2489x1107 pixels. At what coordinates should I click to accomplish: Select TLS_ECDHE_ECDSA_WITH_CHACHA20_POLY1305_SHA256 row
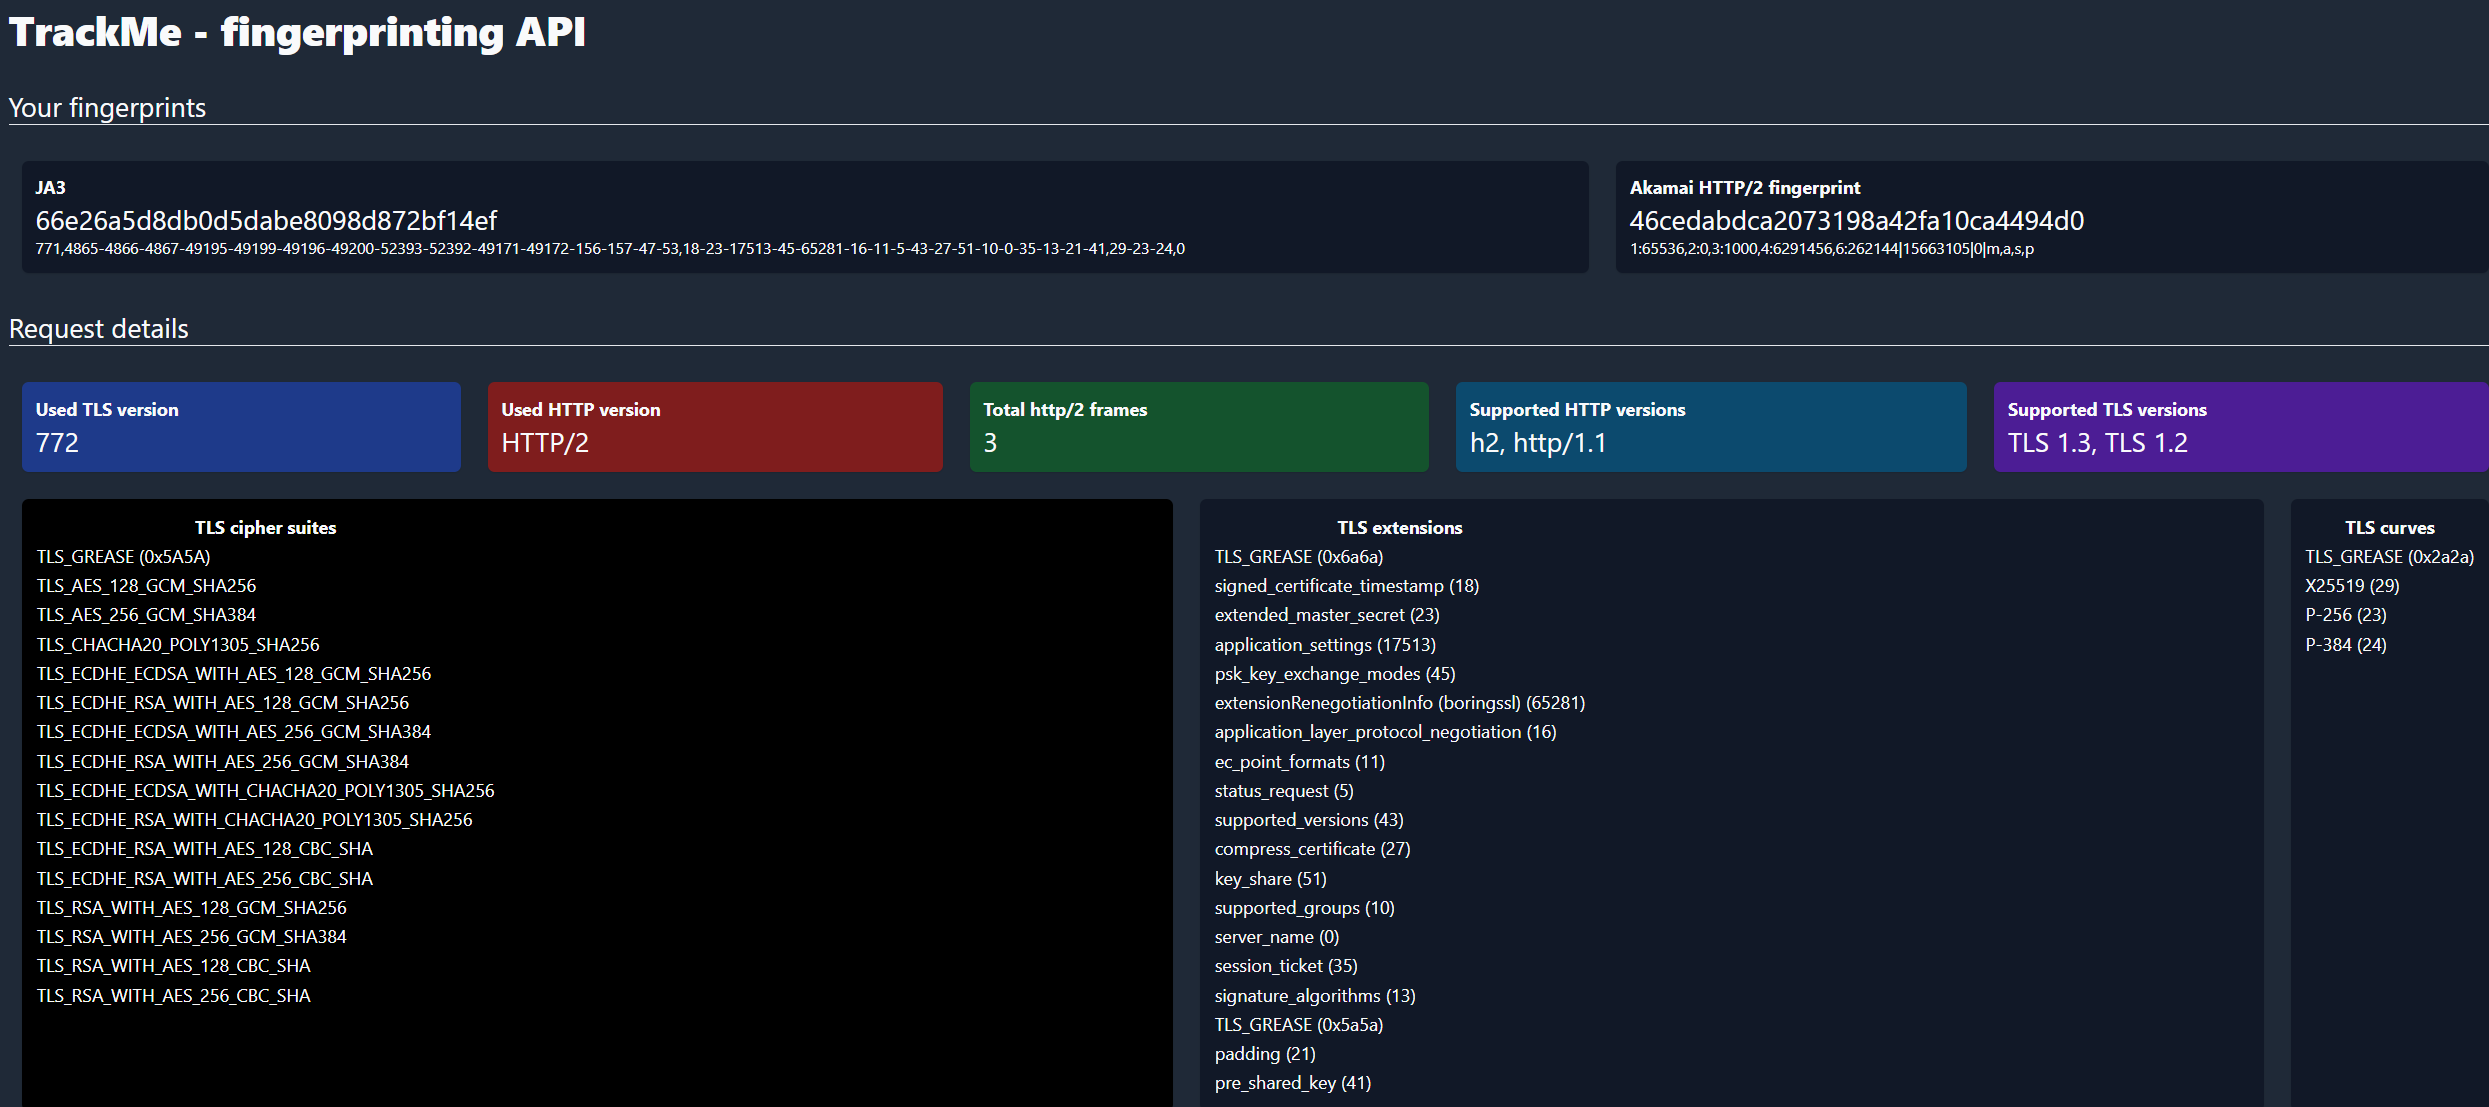[x=265, y=791]
